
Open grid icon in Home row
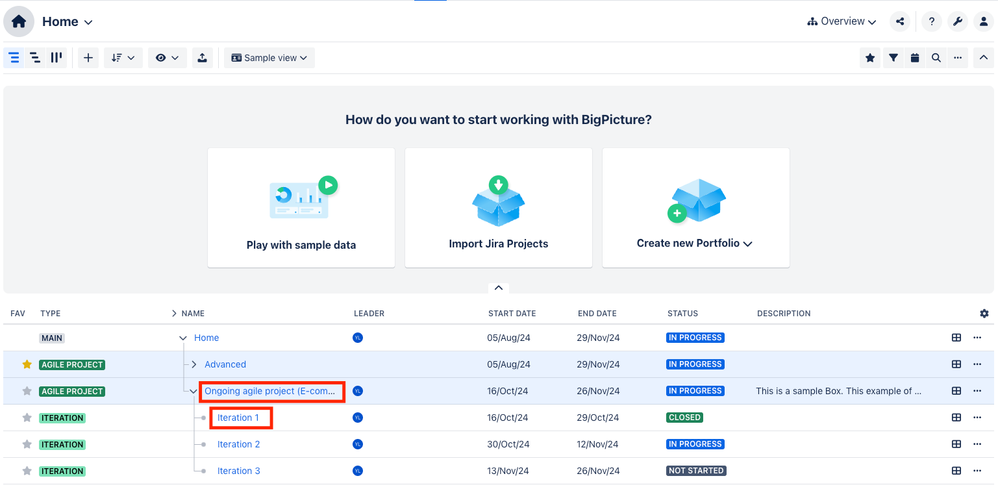(956, 338)
